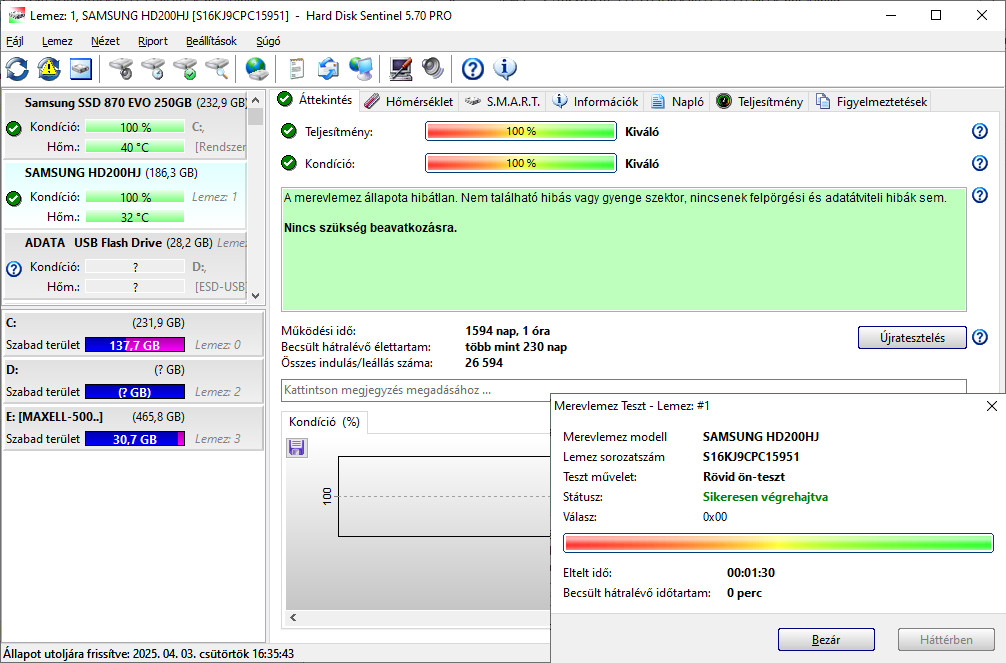Open the Fájl menu
Screen dimensions: 1006x663
[x=15, y=41]
